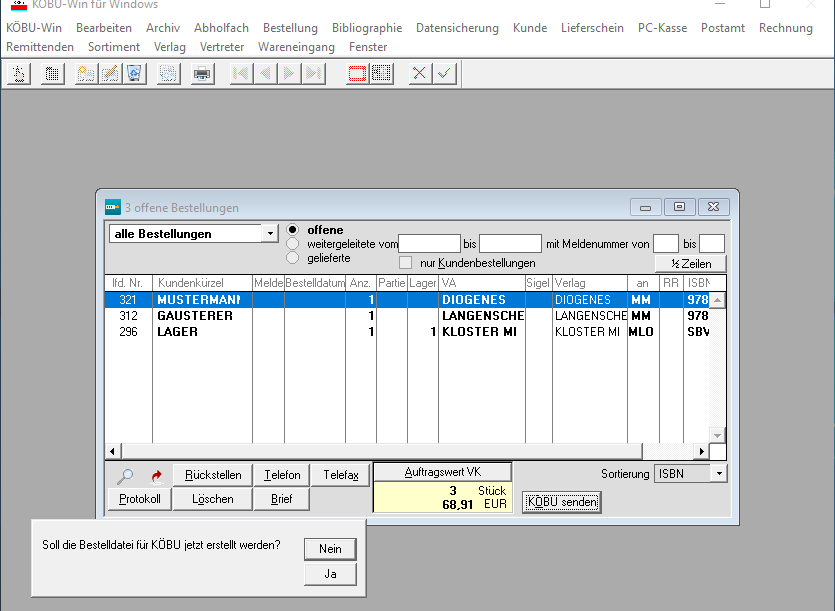Enable 'nur Kundenbestellungen' checkbox
Viewport: 835px width, 611px height.
(x=406, y=263)
